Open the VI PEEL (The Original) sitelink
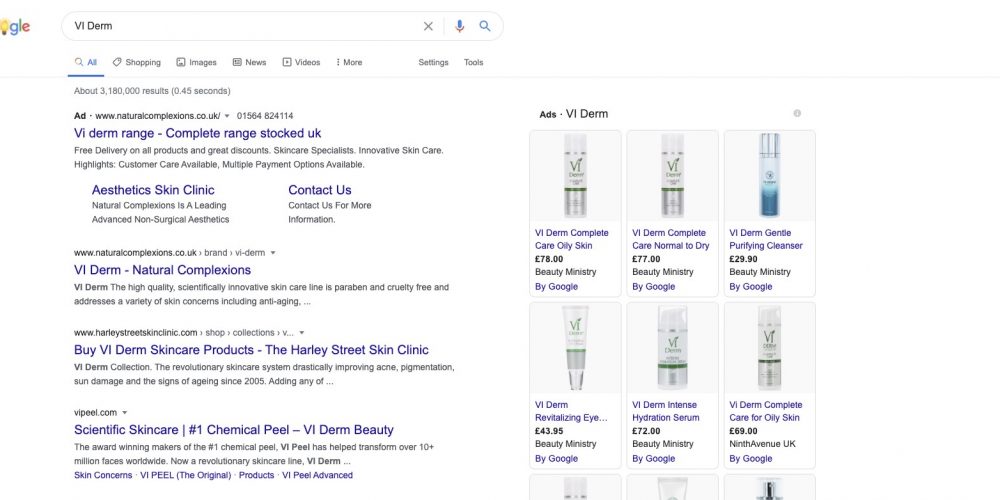This screenshot has width=1000, height=500. click(x=186, y=475)
